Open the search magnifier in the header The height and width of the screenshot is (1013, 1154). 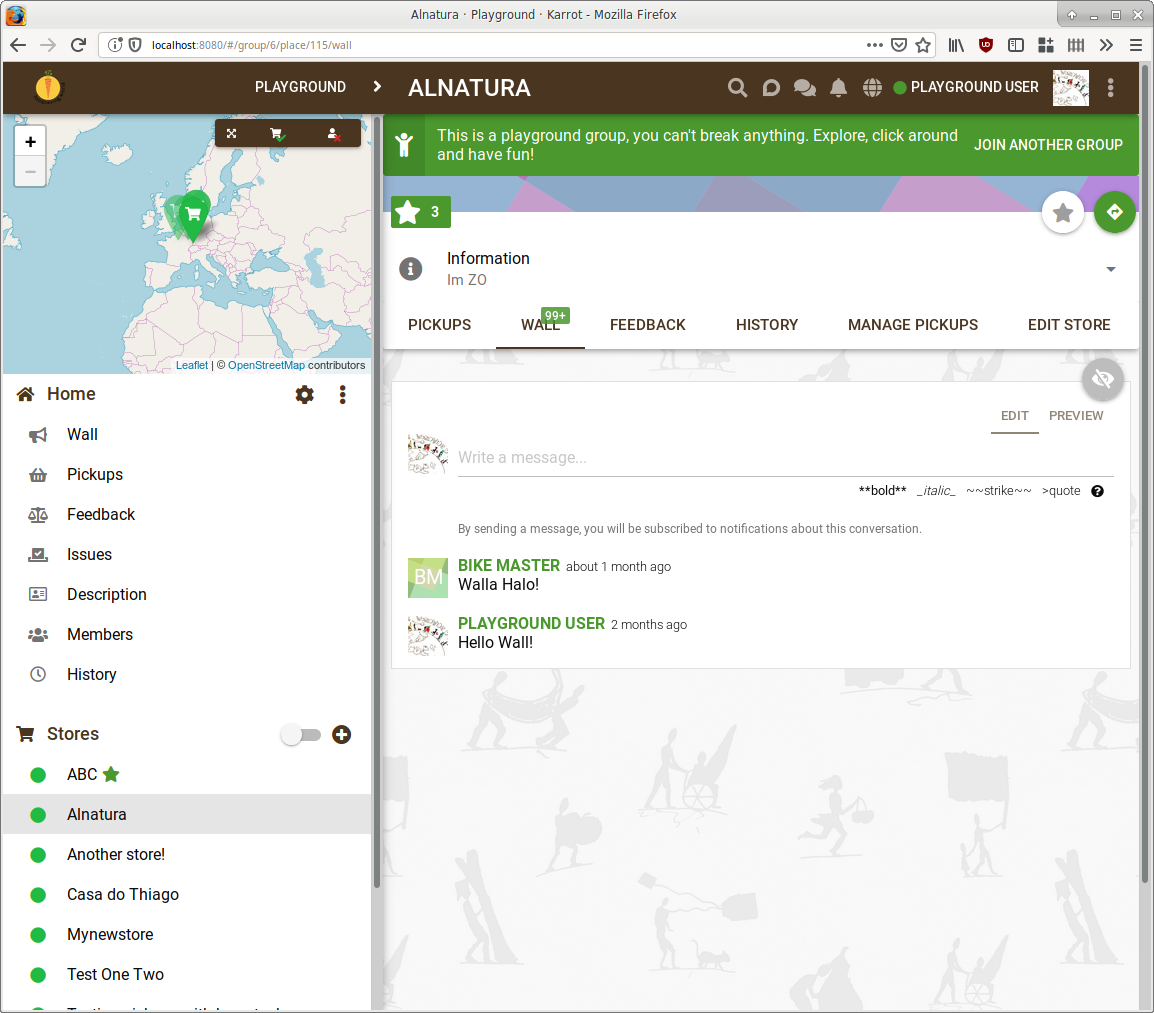[x=737, y=88]
